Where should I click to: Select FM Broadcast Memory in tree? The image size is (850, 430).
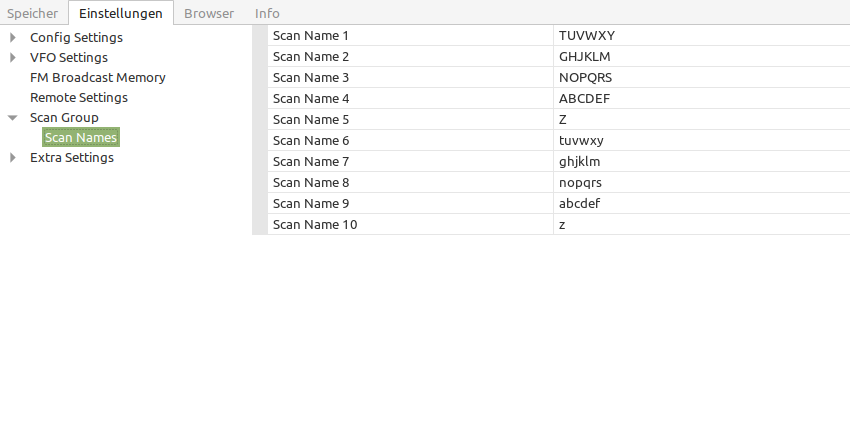[98, 78]
